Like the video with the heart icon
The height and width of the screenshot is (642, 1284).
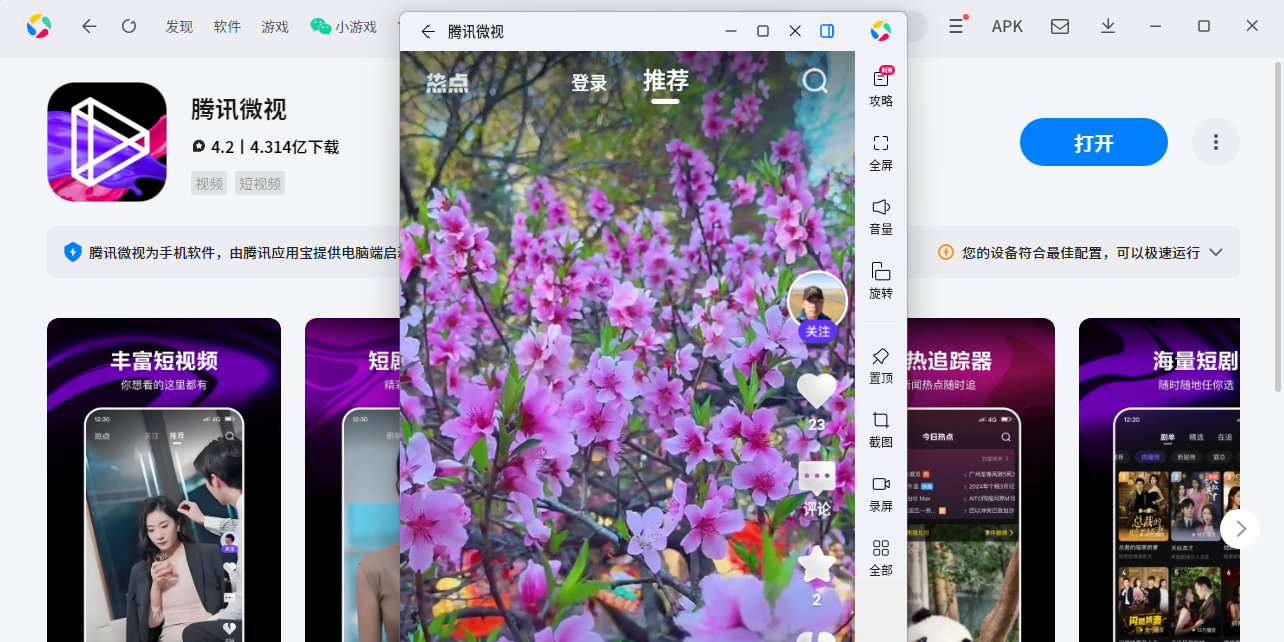click(817, 390)
